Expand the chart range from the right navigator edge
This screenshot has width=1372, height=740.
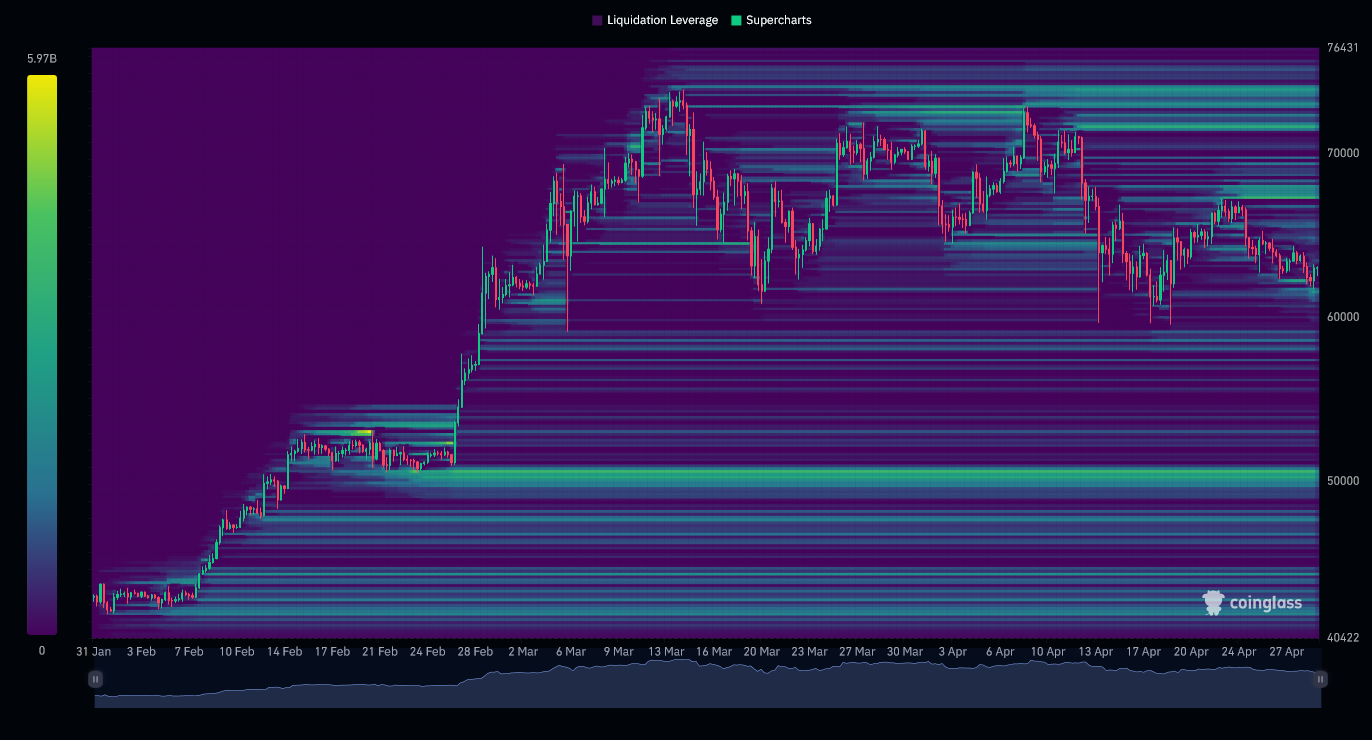pos(1319,679)
